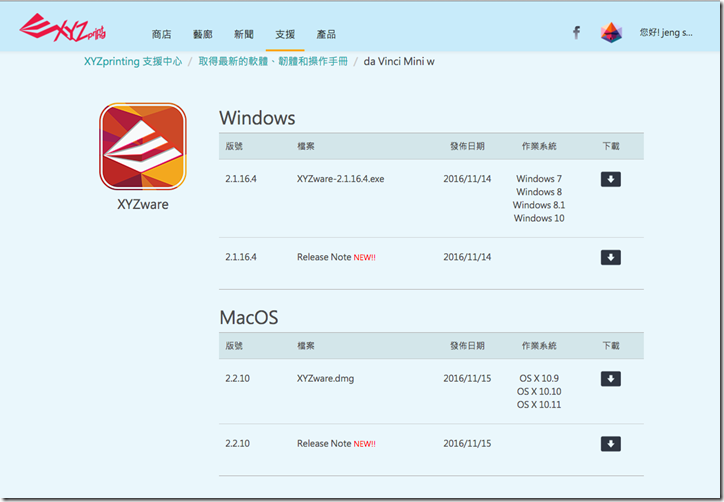The height and width of the screenshot is (502, 724).
Task: Click 版號 header in Windows table
Action: [x=234, y=146]
